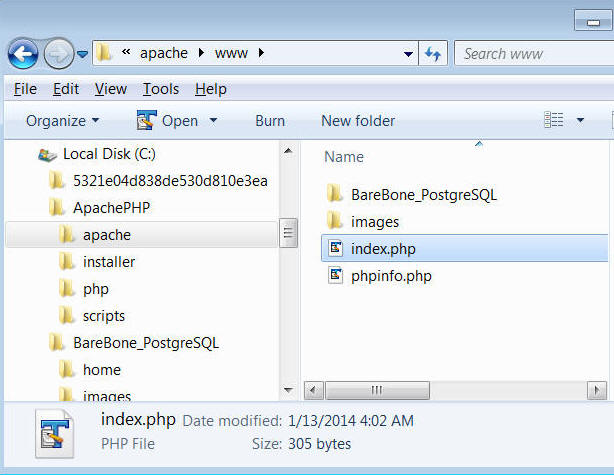Select the home folder in tree
The height and width of the screenshot is (475, 614).
coord(102,370)
